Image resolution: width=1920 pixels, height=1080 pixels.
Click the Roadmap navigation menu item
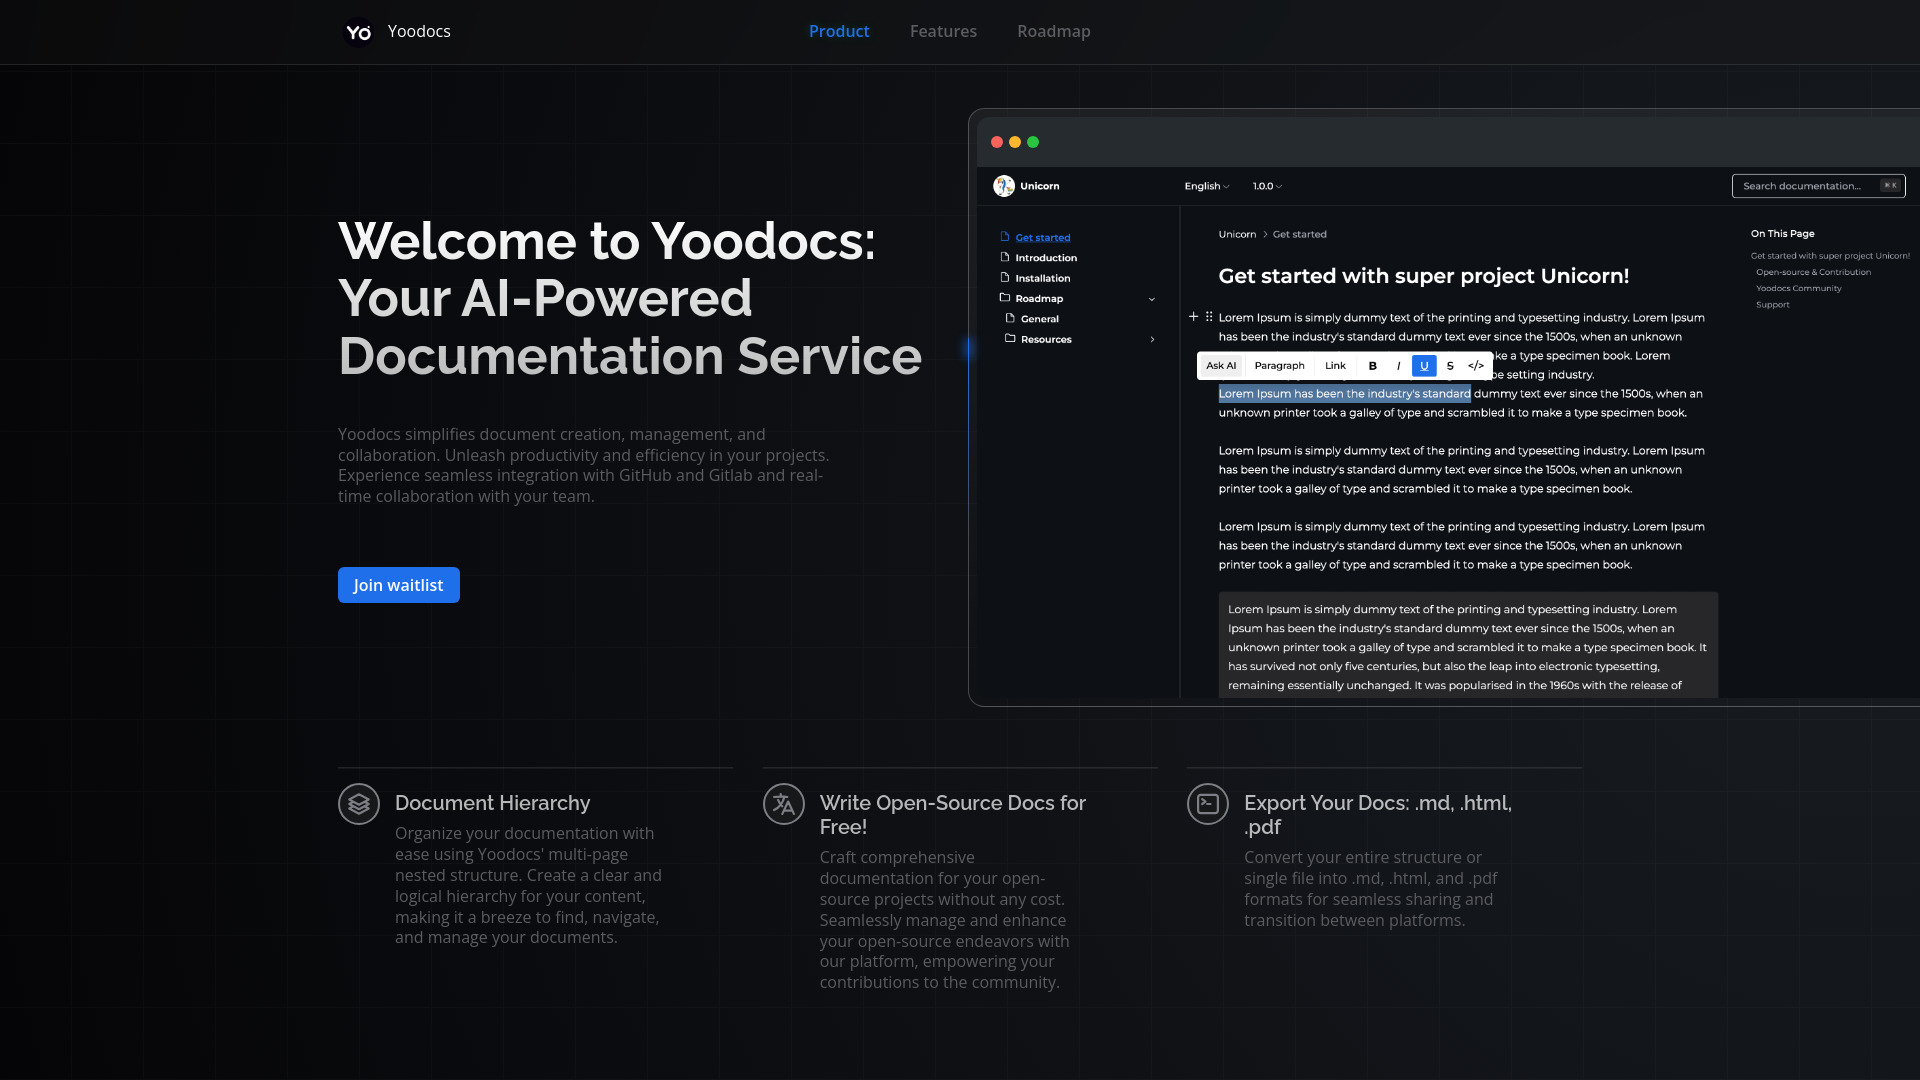[1054, 30]
